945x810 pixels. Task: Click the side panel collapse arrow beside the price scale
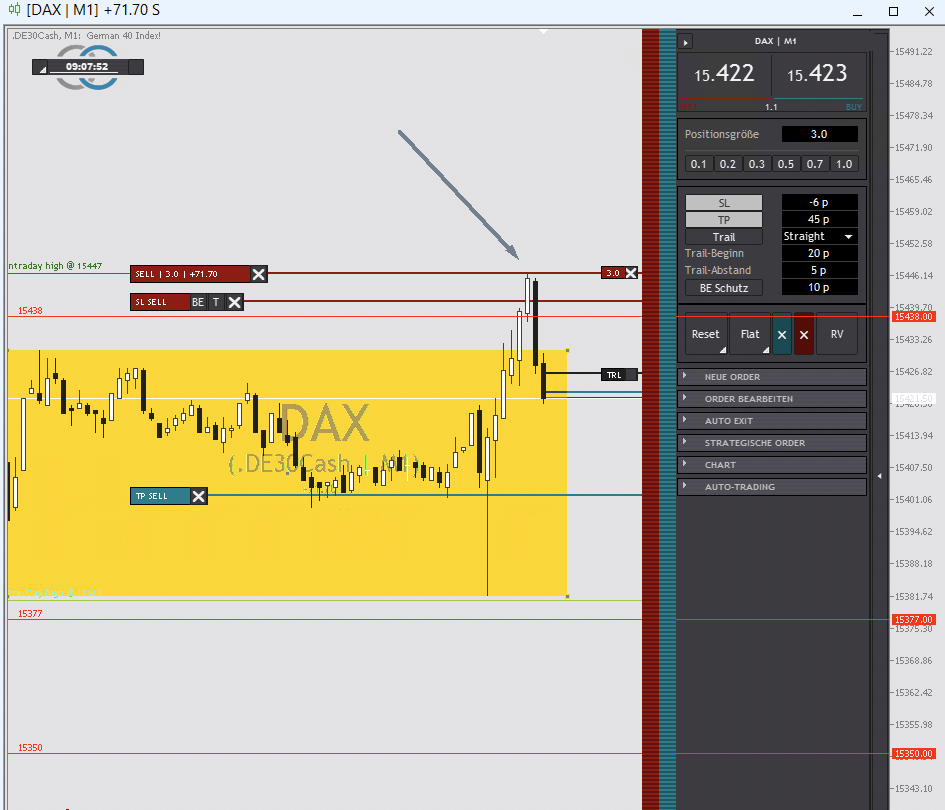tap(879, 476)
